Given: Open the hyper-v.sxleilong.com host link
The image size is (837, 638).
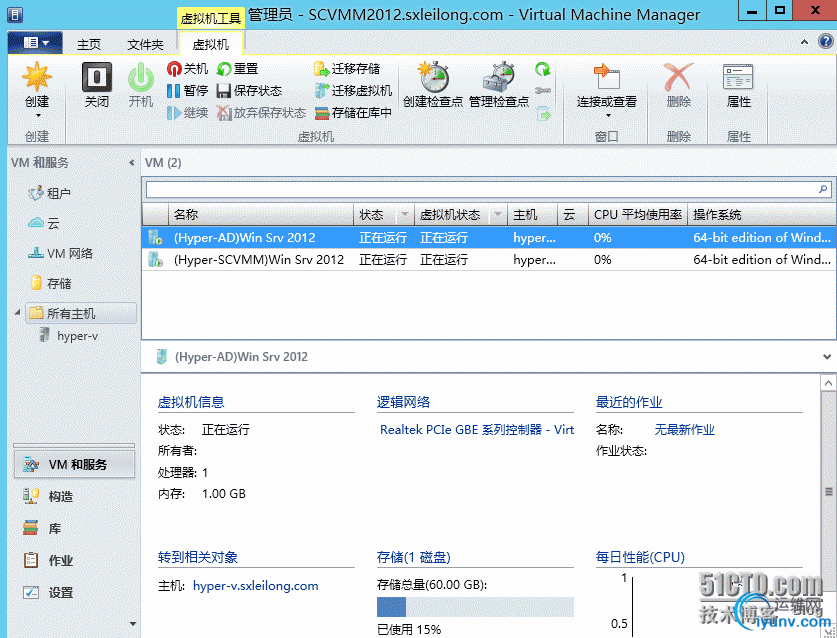Looking at the screenshot, I should click(256, 586).
